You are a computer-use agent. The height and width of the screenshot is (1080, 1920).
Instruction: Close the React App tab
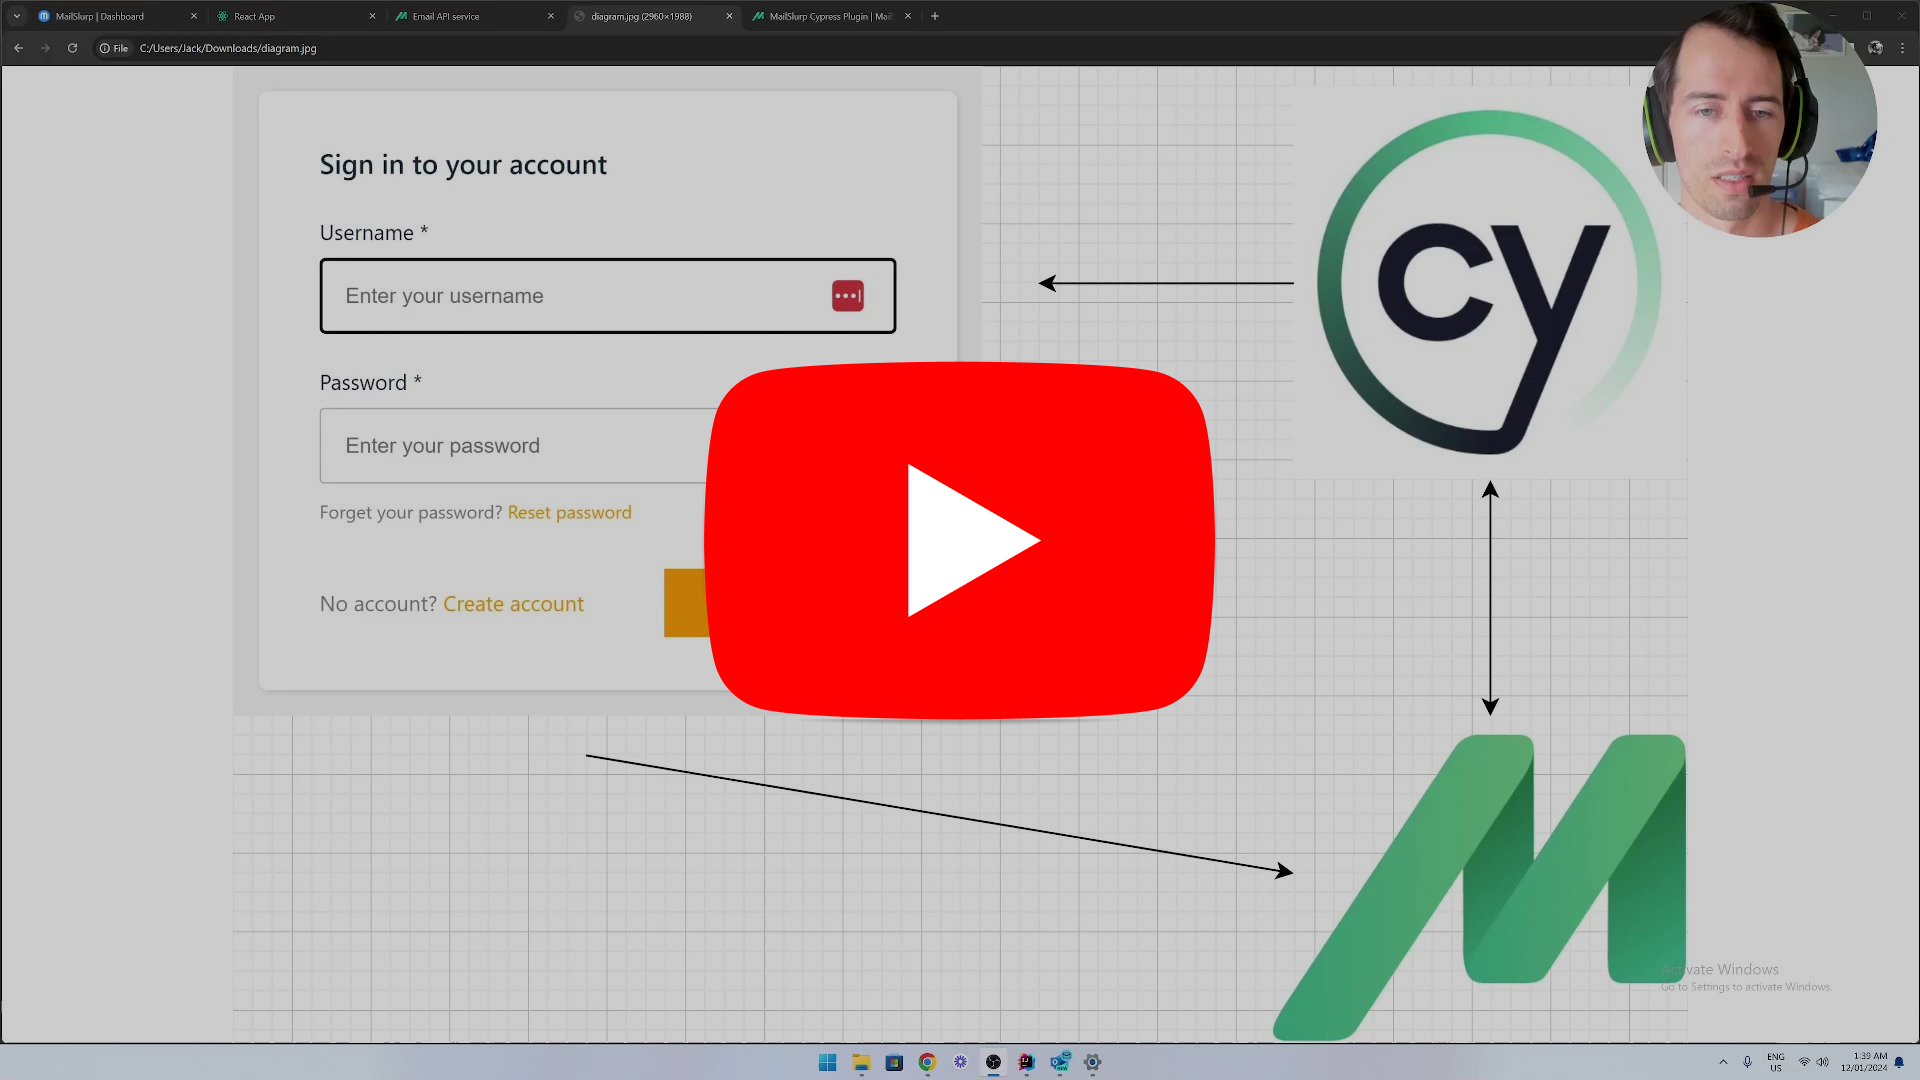pos(372,16)
